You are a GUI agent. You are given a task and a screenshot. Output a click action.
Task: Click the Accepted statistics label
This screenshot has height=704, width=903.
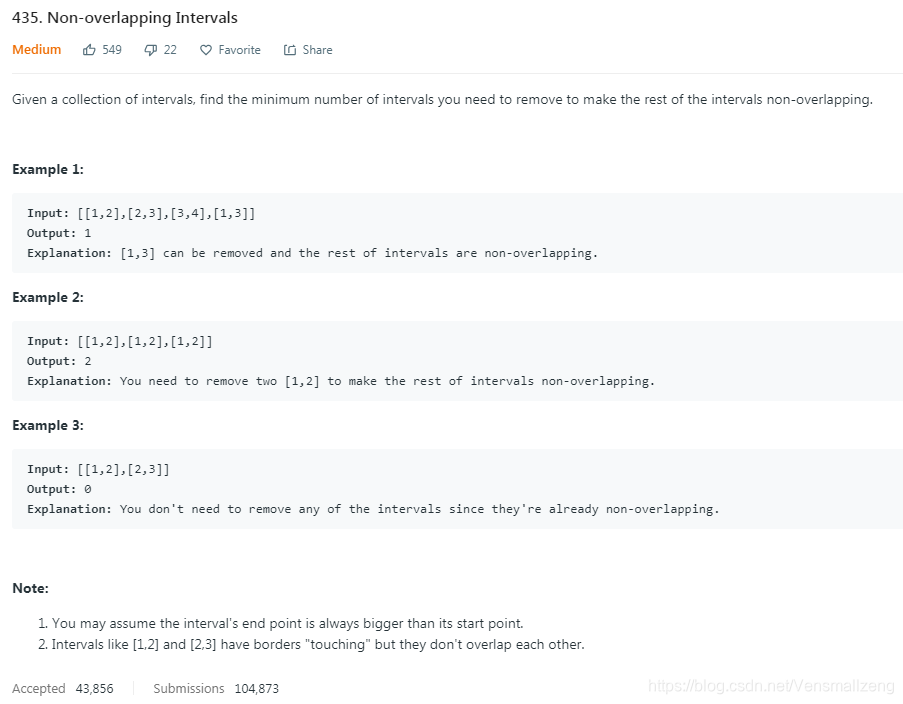(x=38, y=688)
